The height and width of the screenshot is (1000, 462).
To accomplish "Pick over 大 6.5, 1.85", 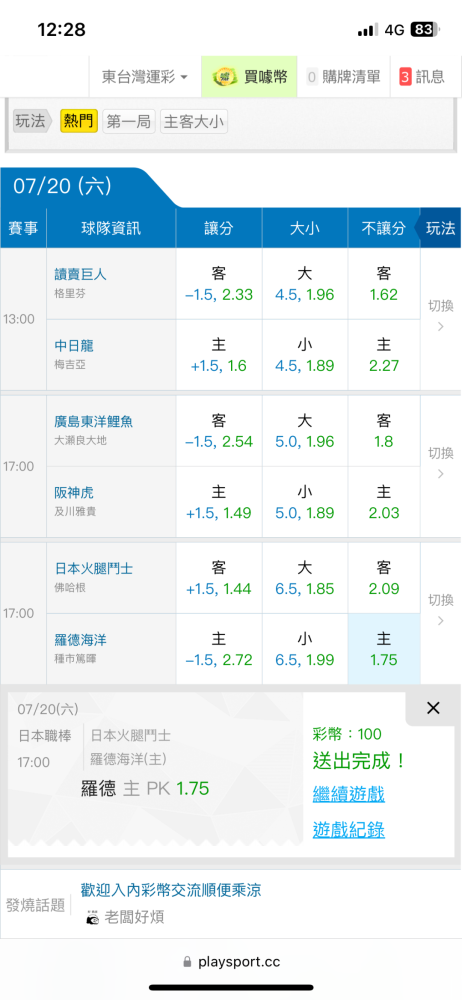I will pyautogui.click(x=305, y=577).
